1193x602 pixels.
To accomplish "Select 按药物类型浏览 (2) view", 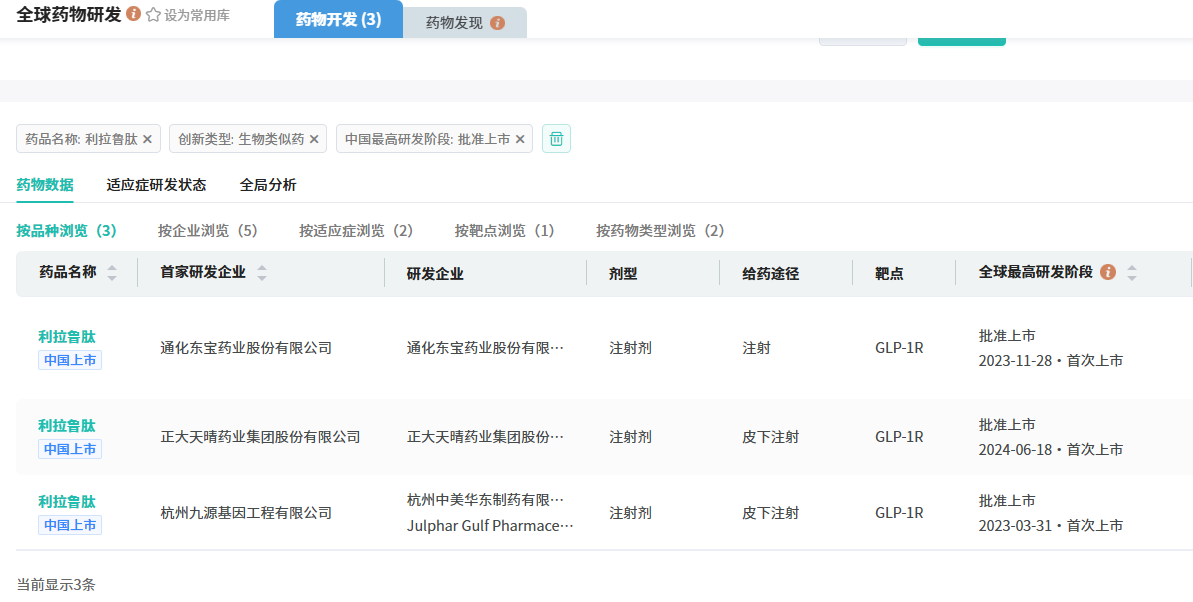I will pyautogui.click(x=660, y=231).
